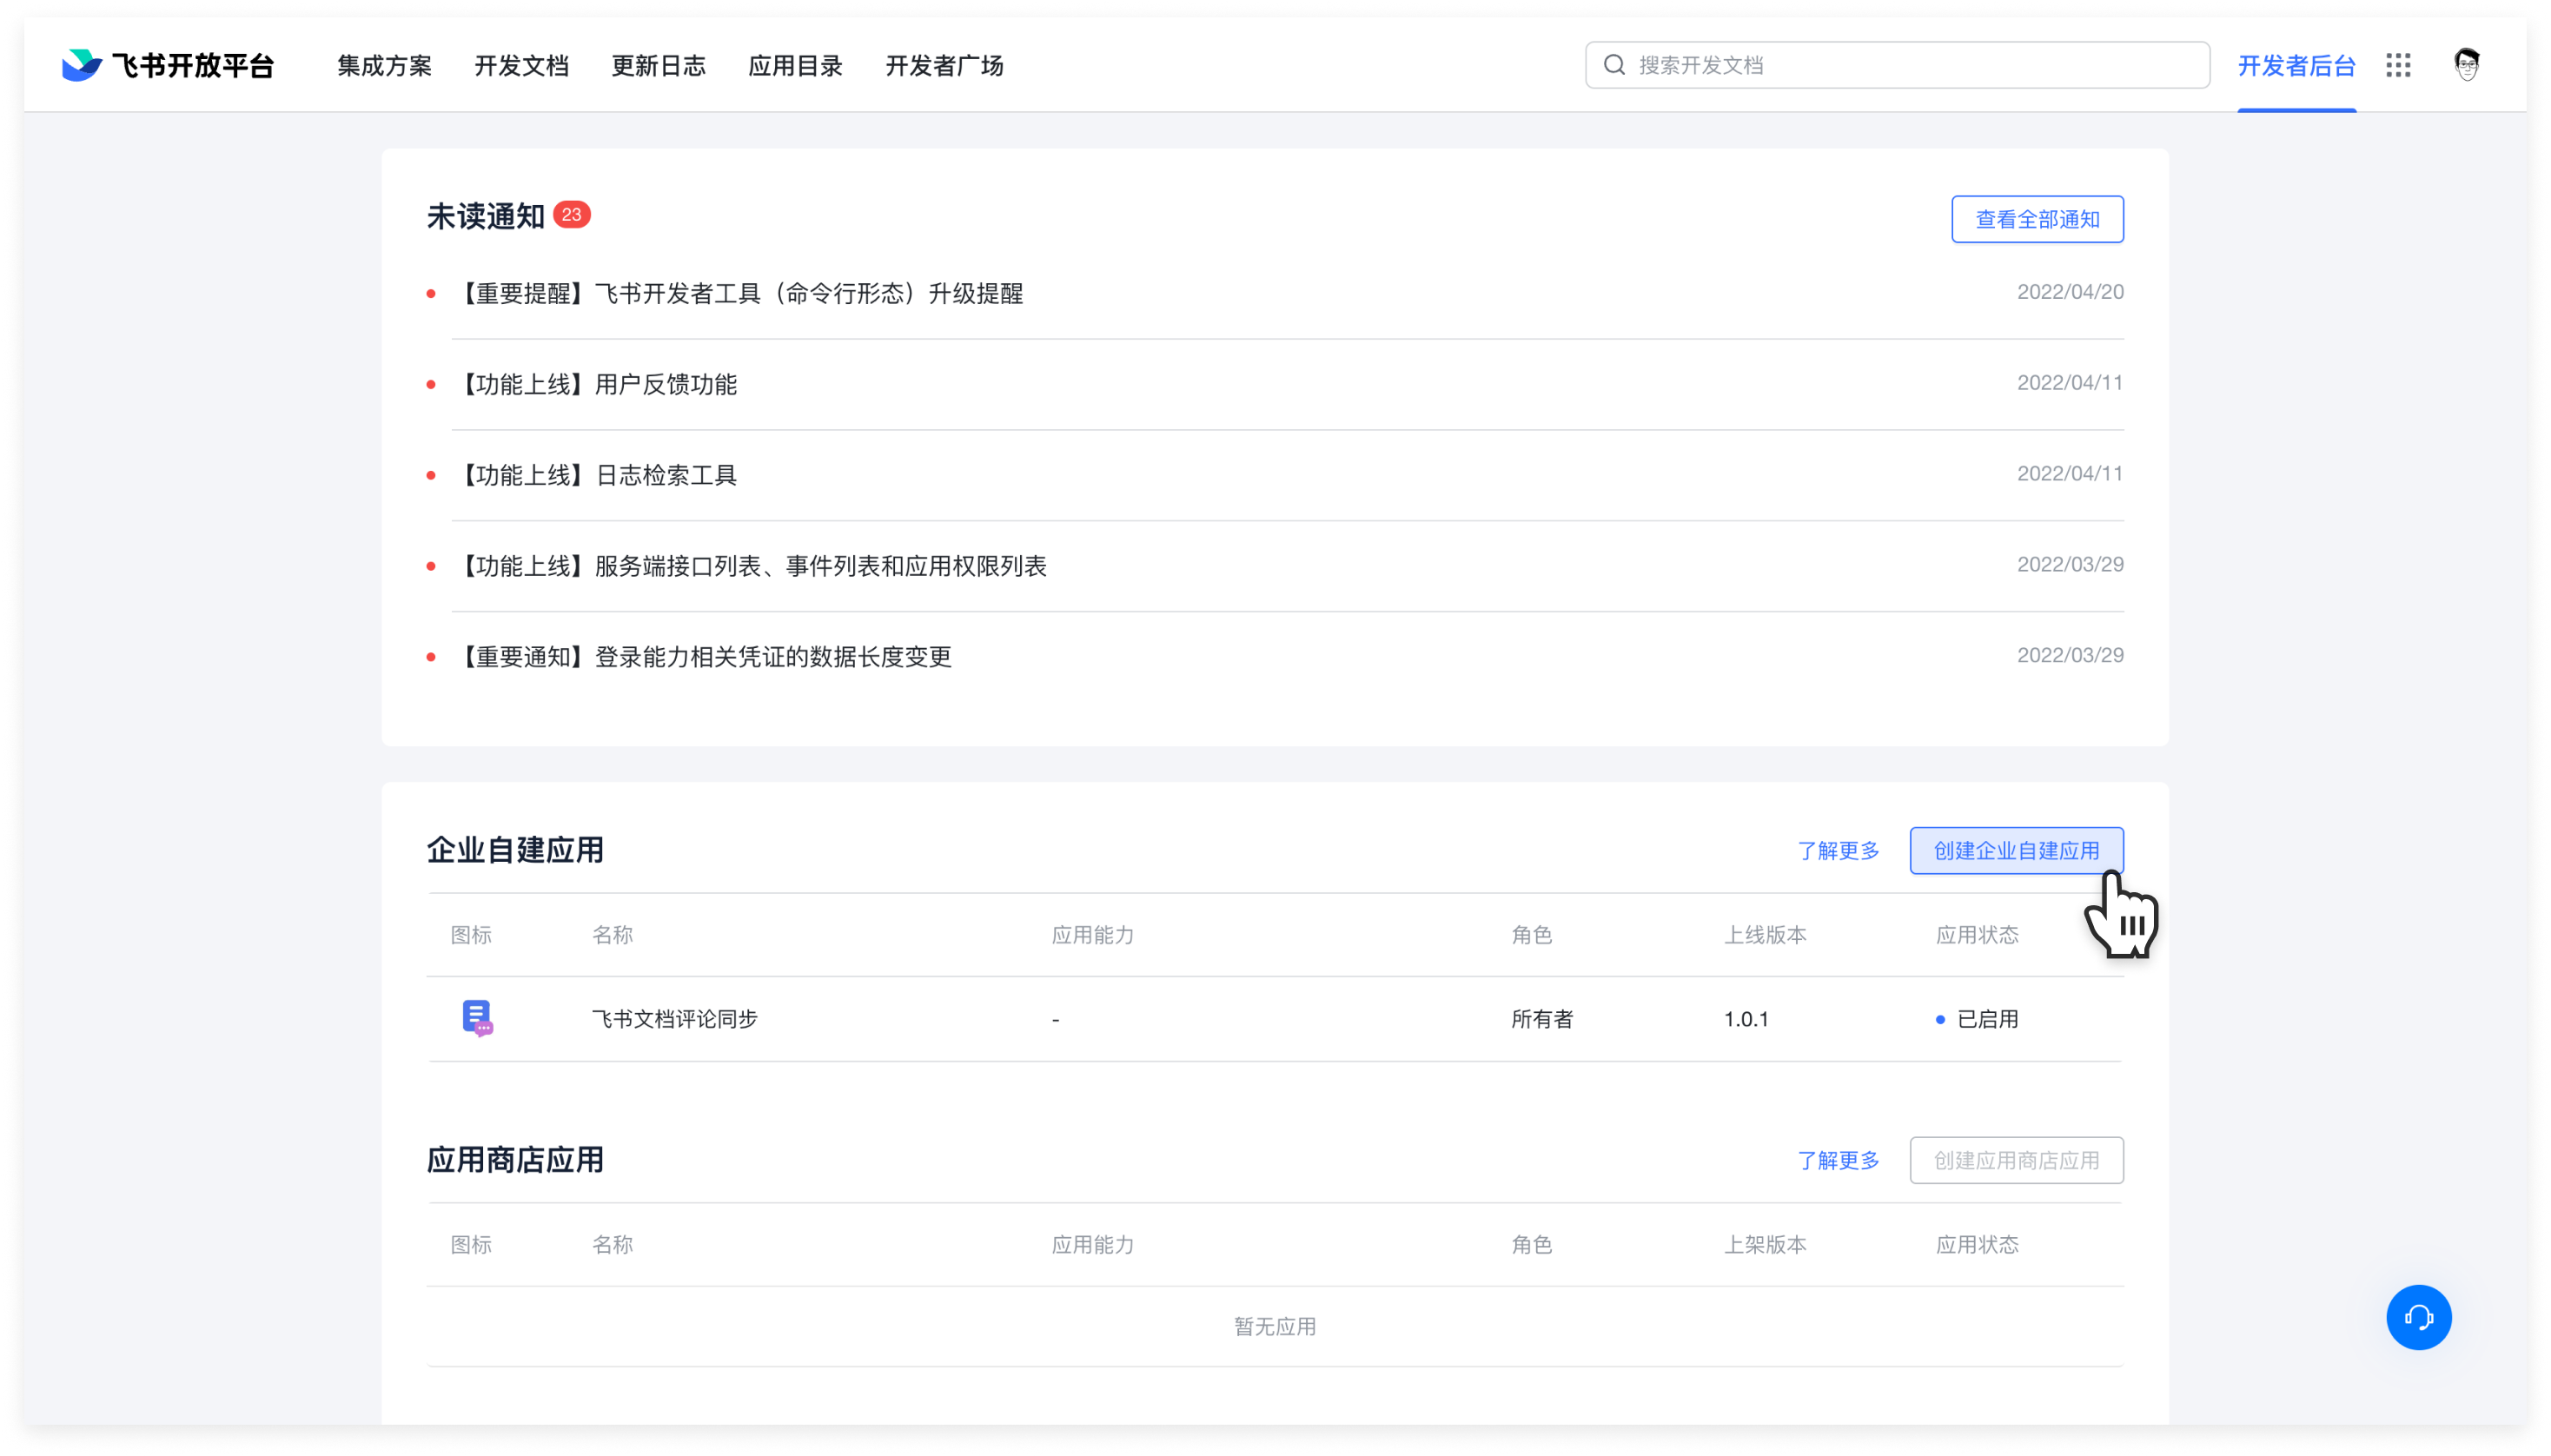Click the 所有者 role cell
2551x1456 pixels.
pos(1541,1019)
